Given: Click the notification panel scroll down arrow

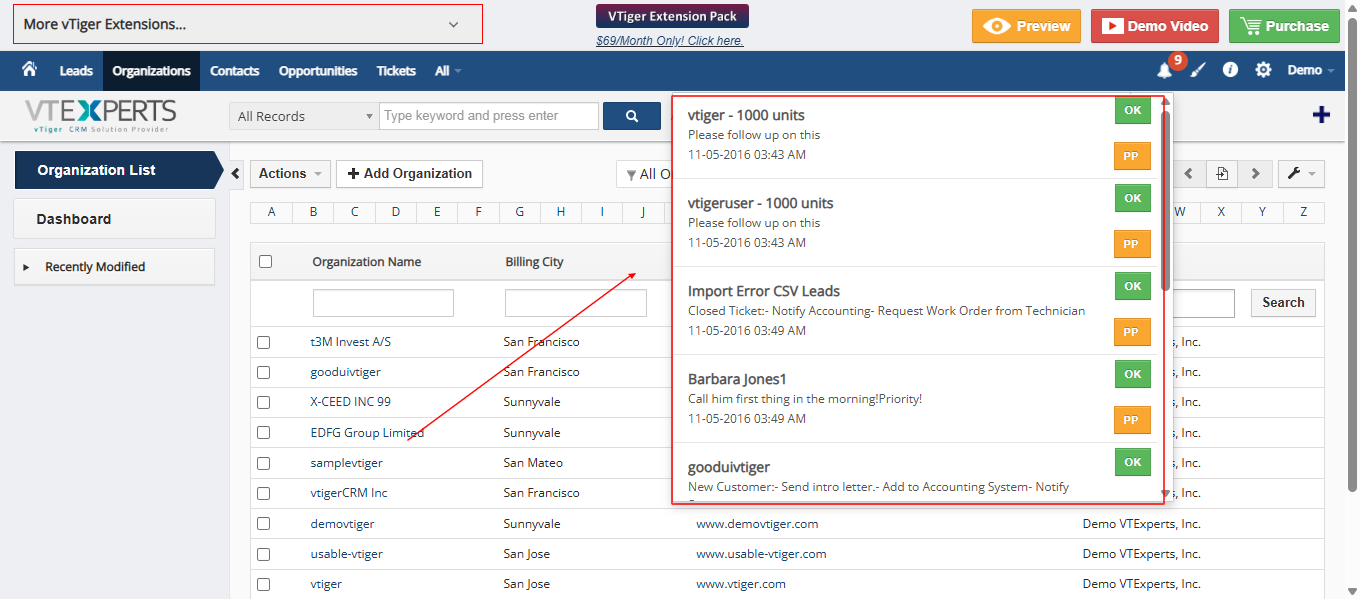Looking at the screenshot, I should [x=1165, y=493].
